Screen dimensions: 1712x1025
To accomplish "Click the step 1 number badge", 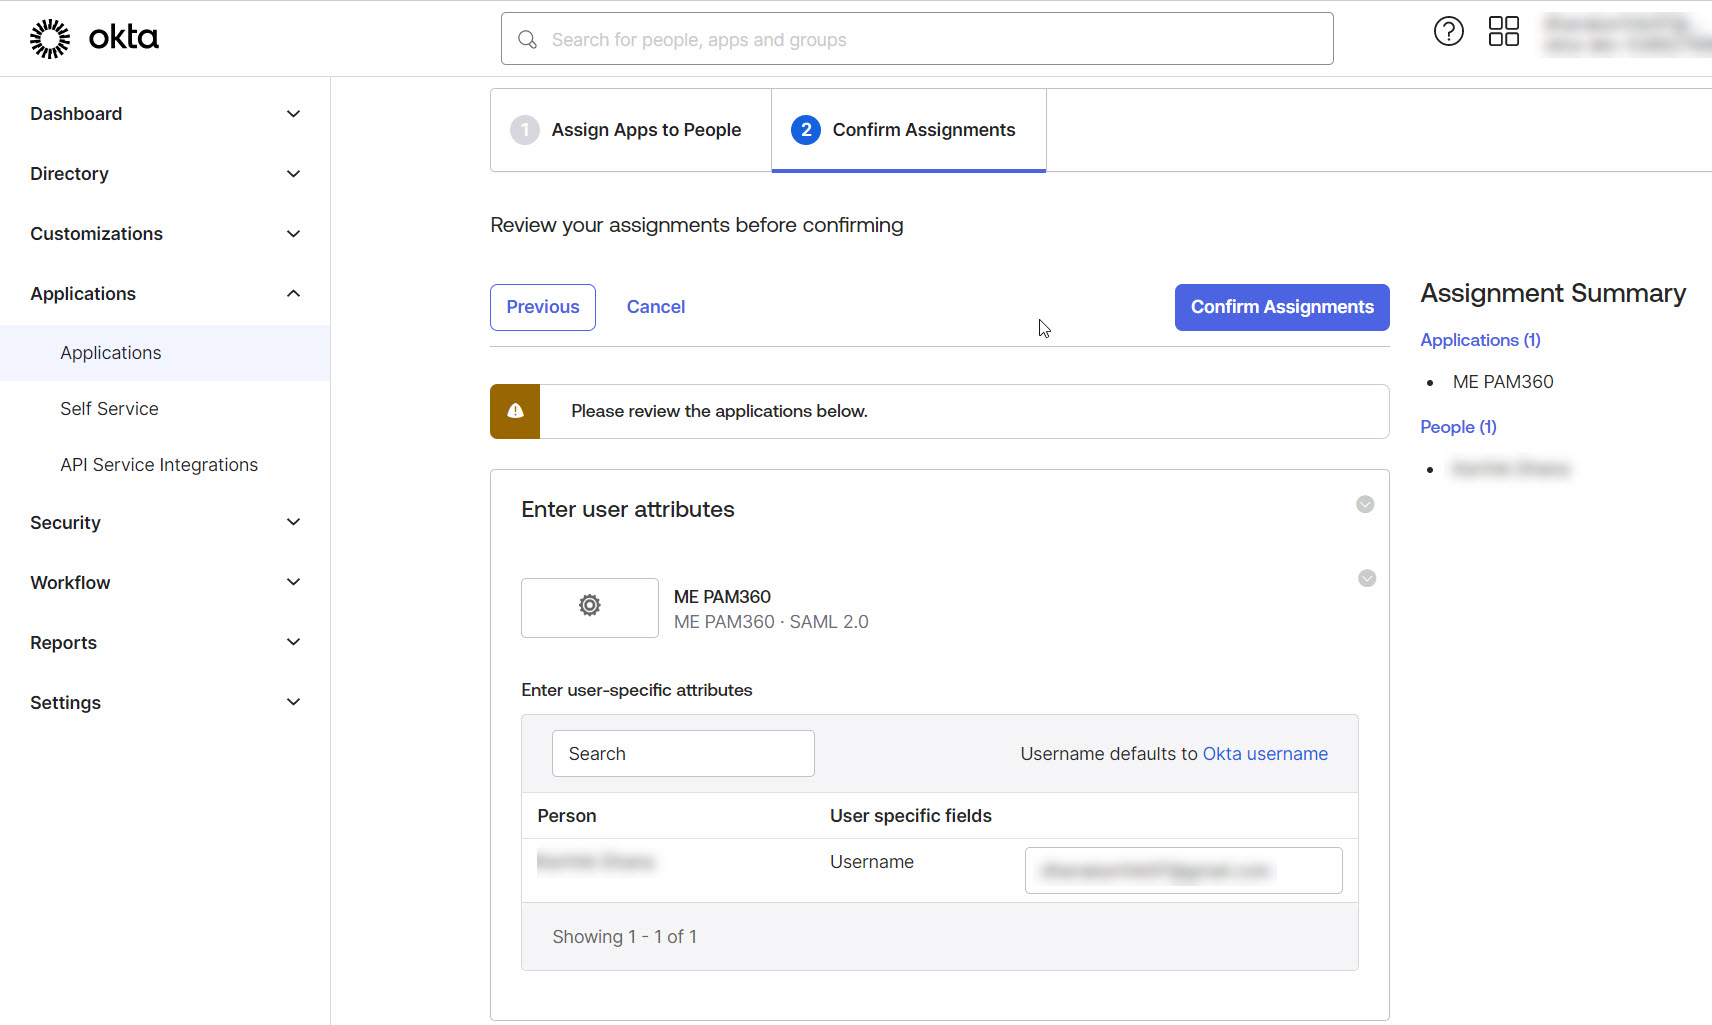I will (524, 130).
